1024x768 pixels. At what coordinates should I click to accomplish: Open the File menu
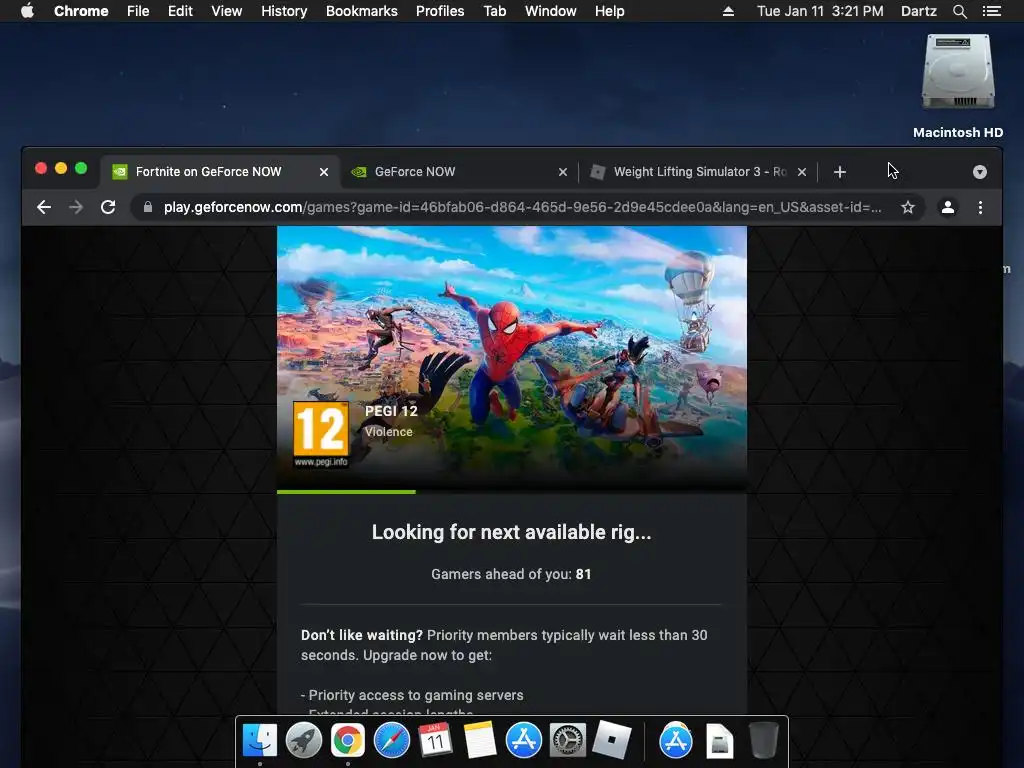pyautogui.click(x=138, y=11)
